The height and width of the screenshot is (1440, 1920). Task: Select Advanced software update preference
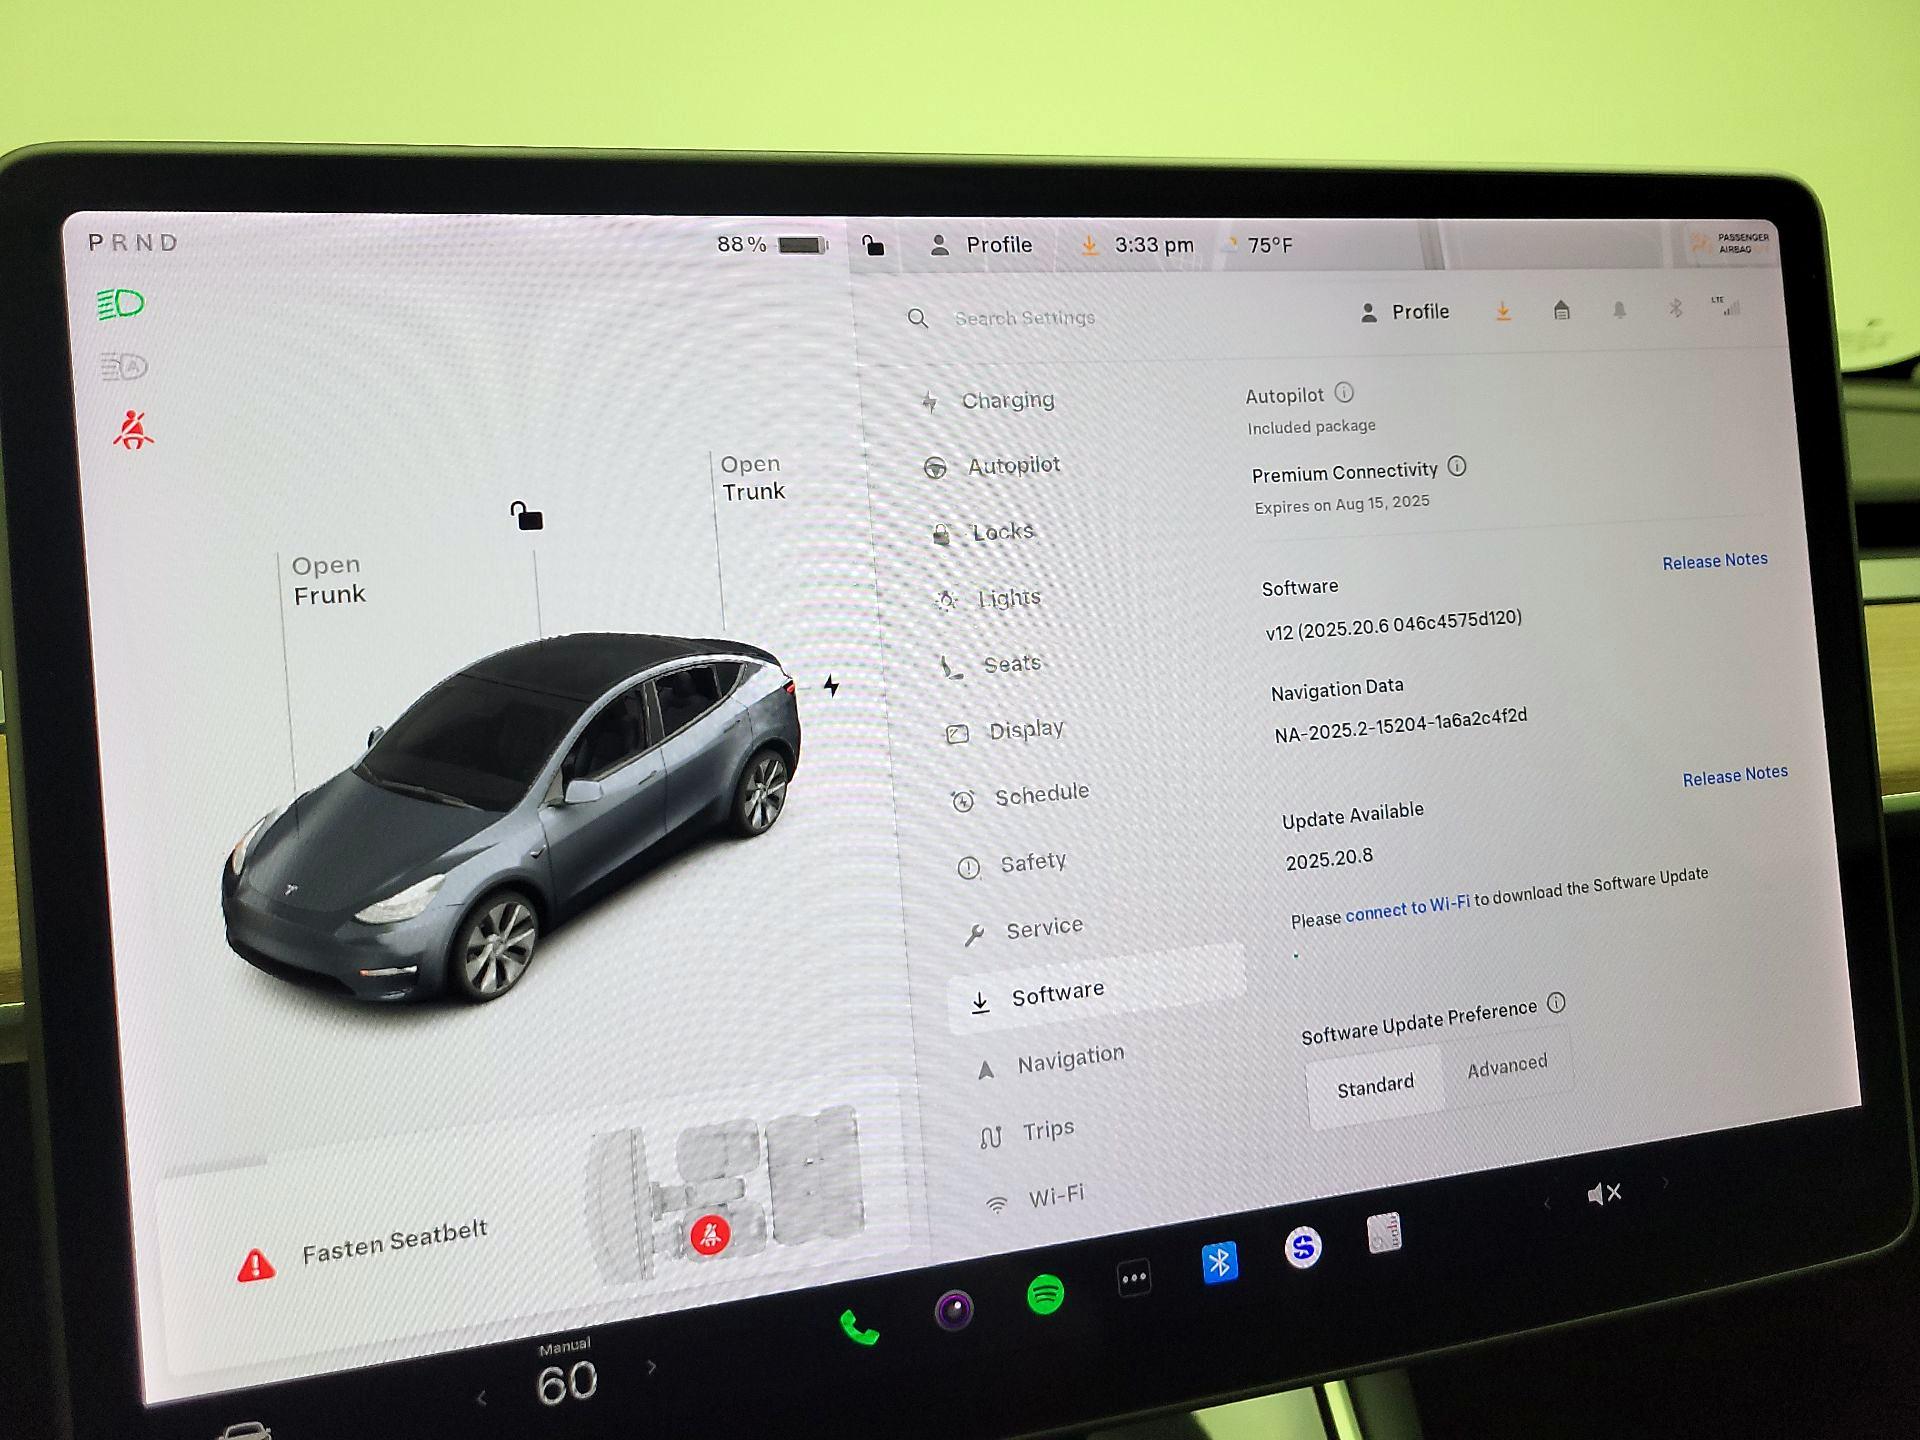tap(1507, 1065)
